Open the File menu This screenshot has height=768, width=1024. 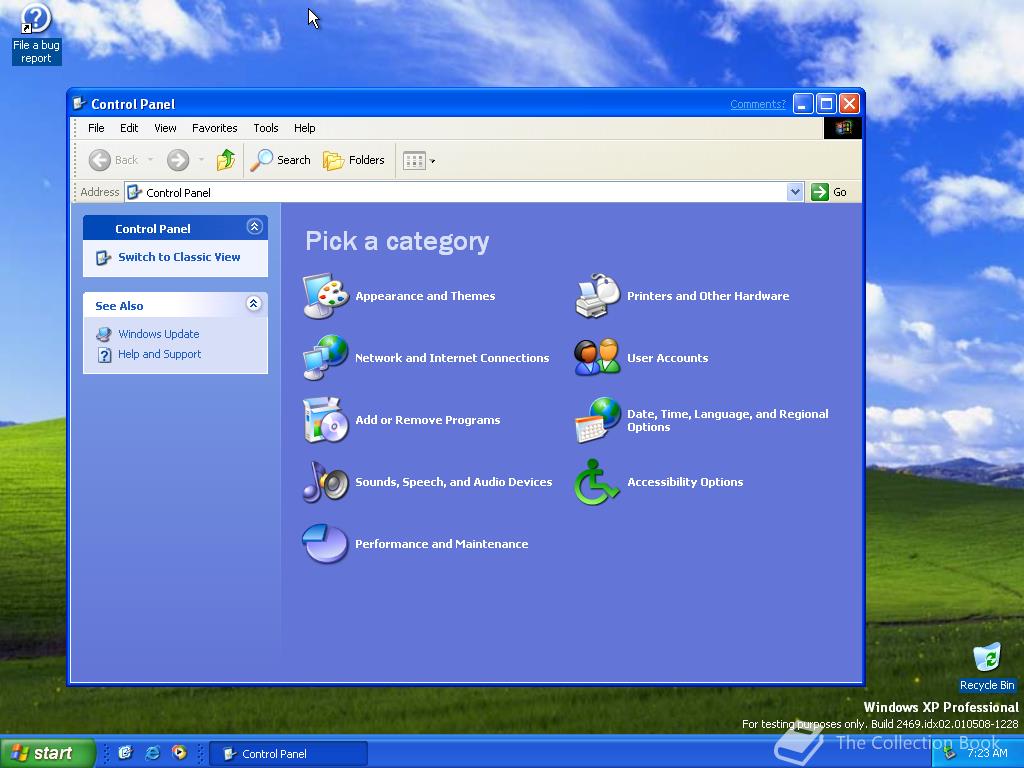click(x=96, y=128)
